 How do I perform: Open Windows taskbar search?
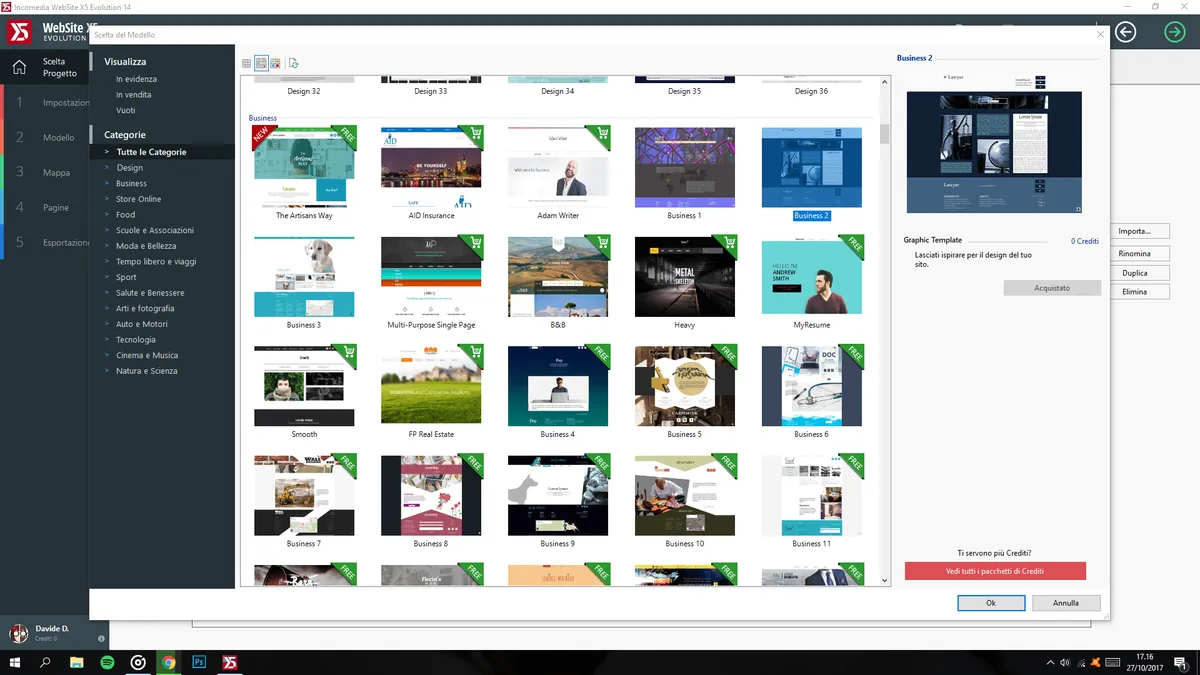tap(45, 662)
